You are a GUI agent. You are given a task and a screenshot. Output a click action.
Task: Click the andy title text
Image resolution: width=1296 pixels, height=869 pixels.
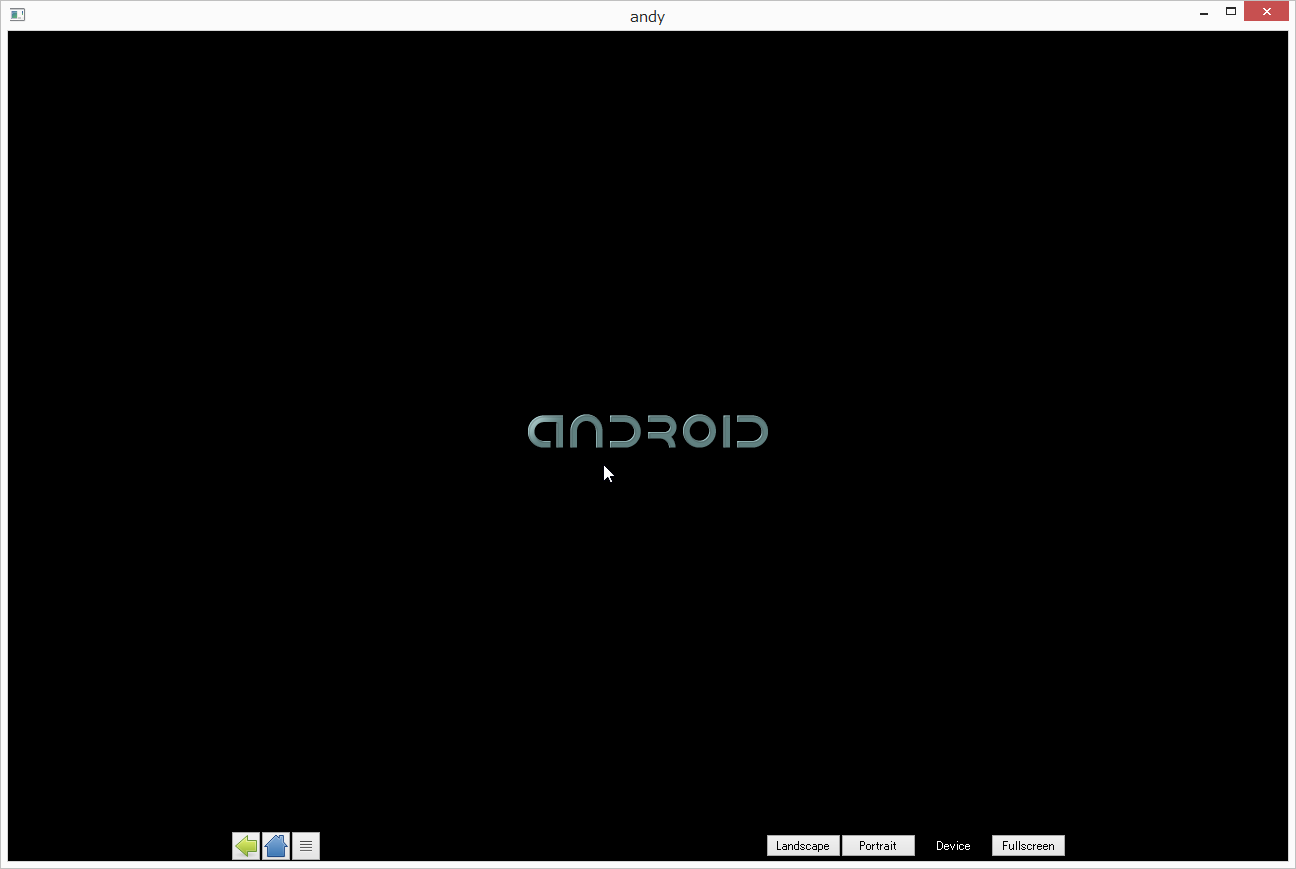(647, 16)
